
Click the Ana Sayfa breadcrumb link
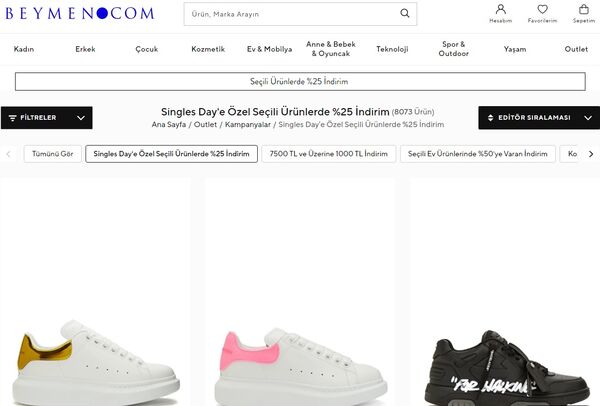tap(171, 125)
